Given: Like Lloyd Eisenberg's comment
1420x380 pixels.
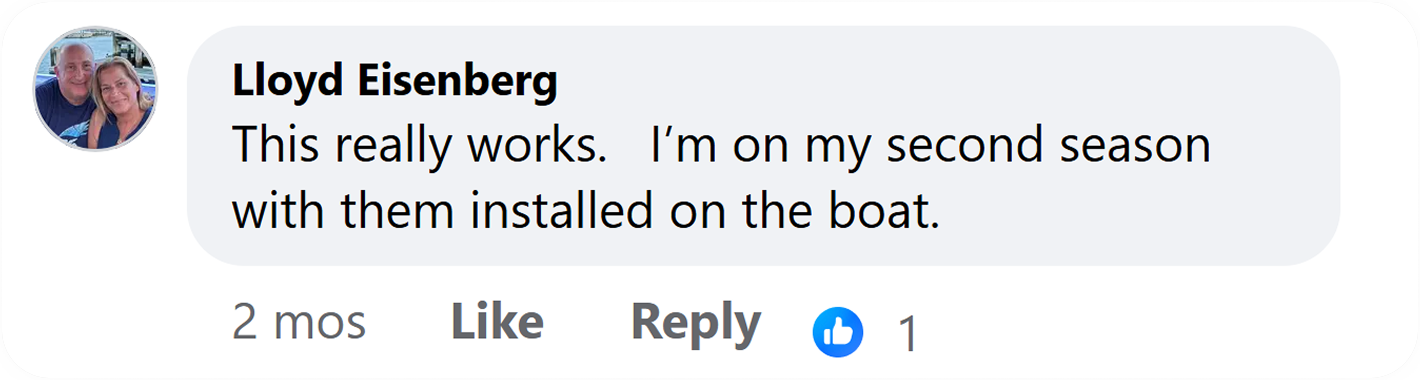Looking at the screenshot, I should point(497,323).
